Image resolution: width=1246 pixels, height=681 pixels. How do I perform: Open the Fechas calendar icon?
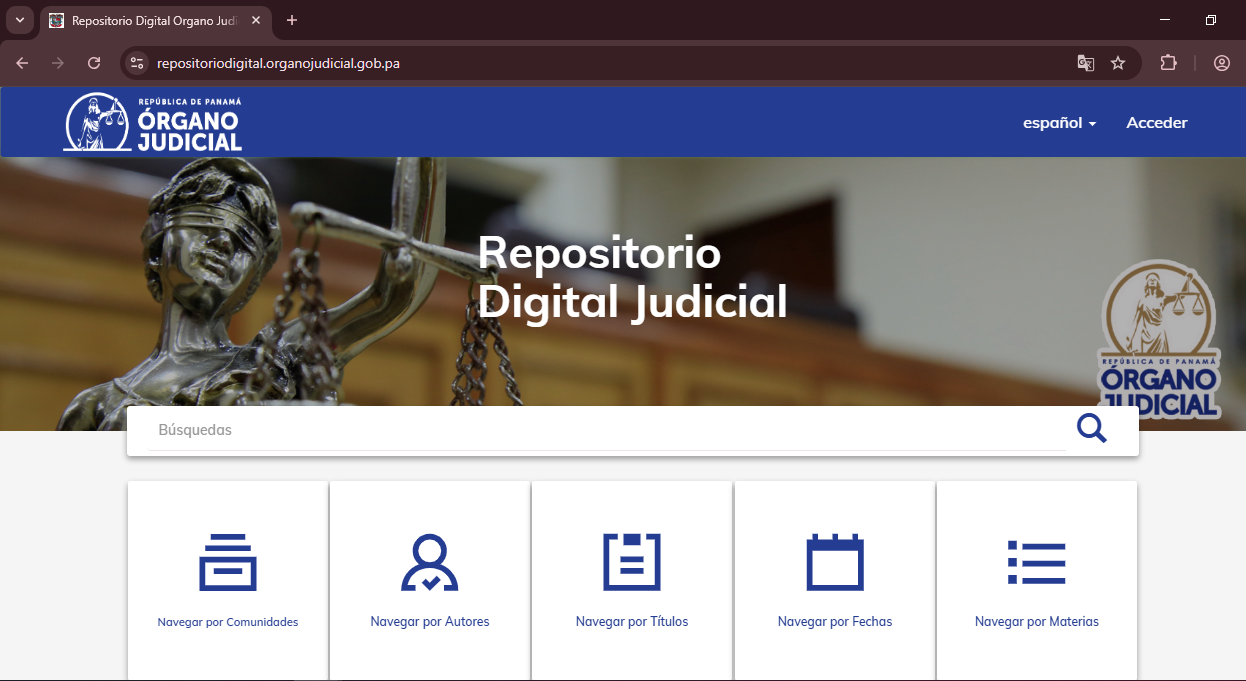tap(834, 562)
